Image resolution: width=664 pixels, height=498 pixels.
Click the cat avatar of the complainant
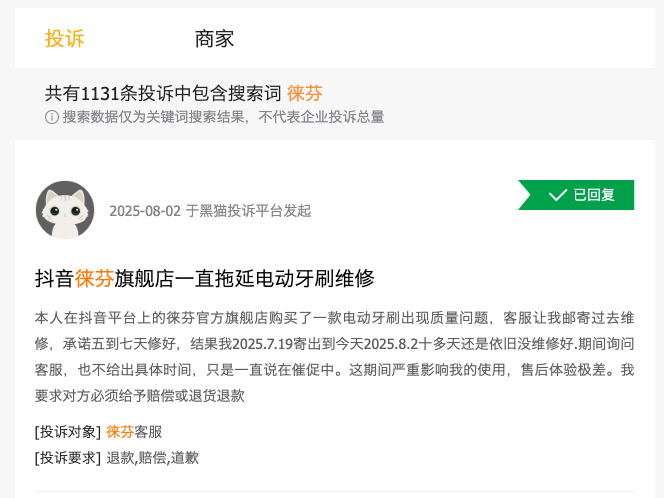[x=65, y=210]
